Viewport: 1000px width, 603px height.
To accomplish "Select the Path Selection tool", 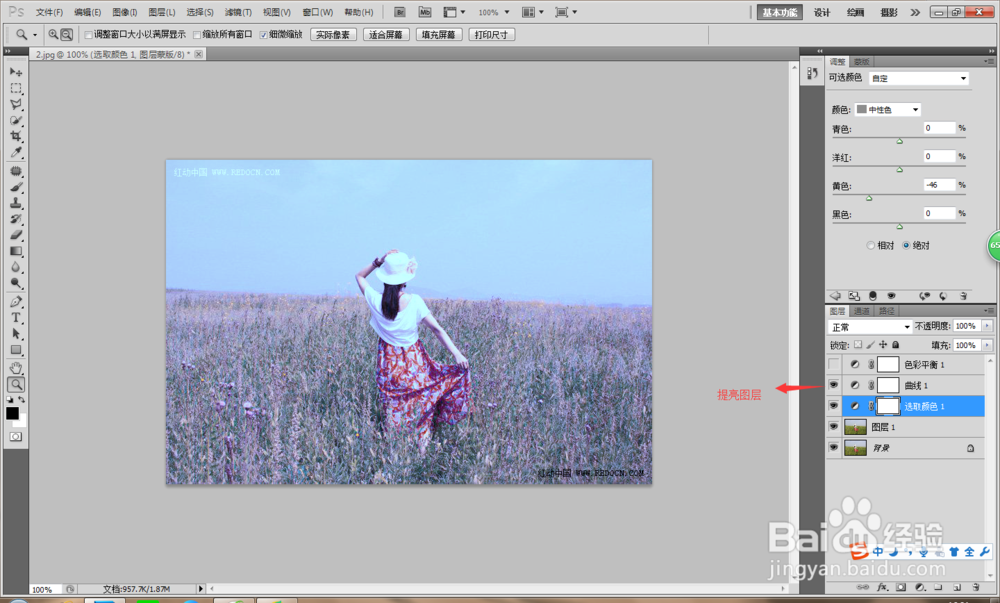I will [16, 334].
